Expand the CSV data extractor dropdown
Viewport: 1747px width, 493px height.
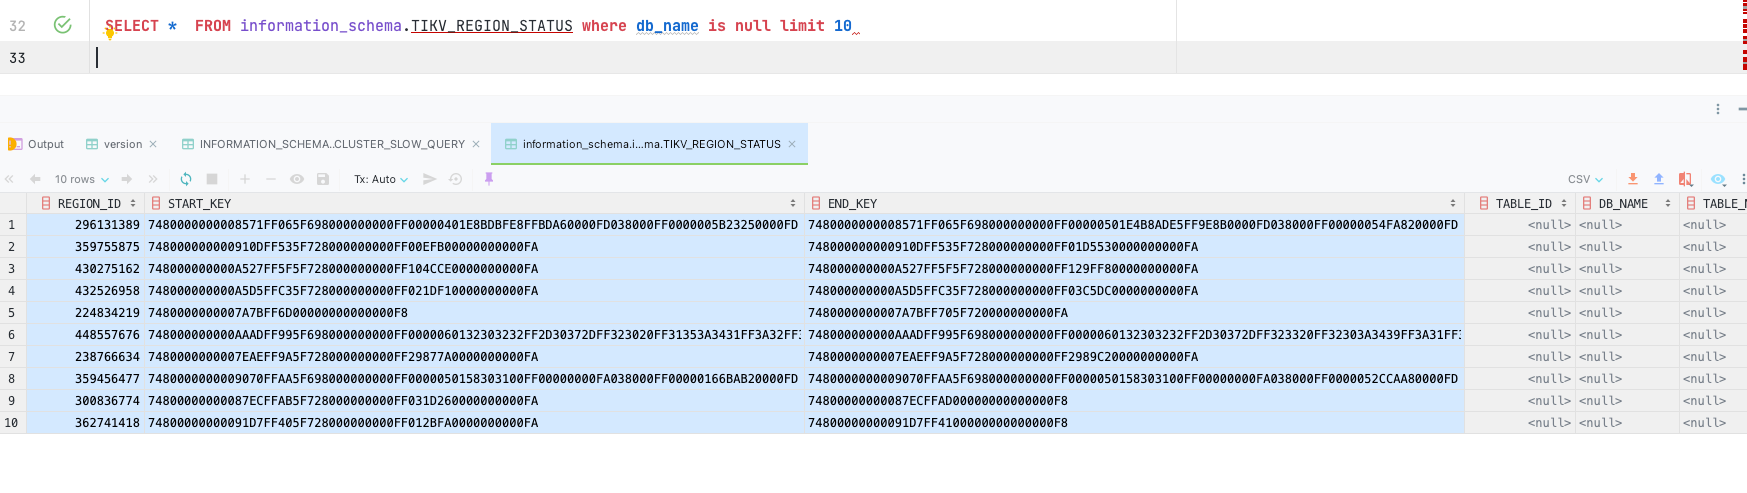tap(1585, 179)
